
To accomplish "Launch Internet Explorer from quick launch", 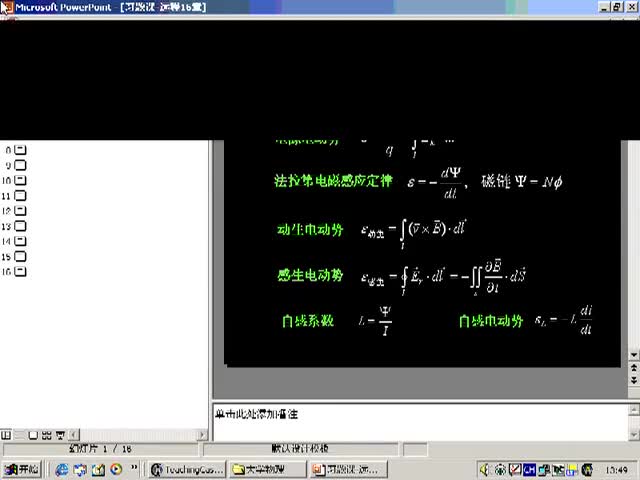I will tap(62, 470).
